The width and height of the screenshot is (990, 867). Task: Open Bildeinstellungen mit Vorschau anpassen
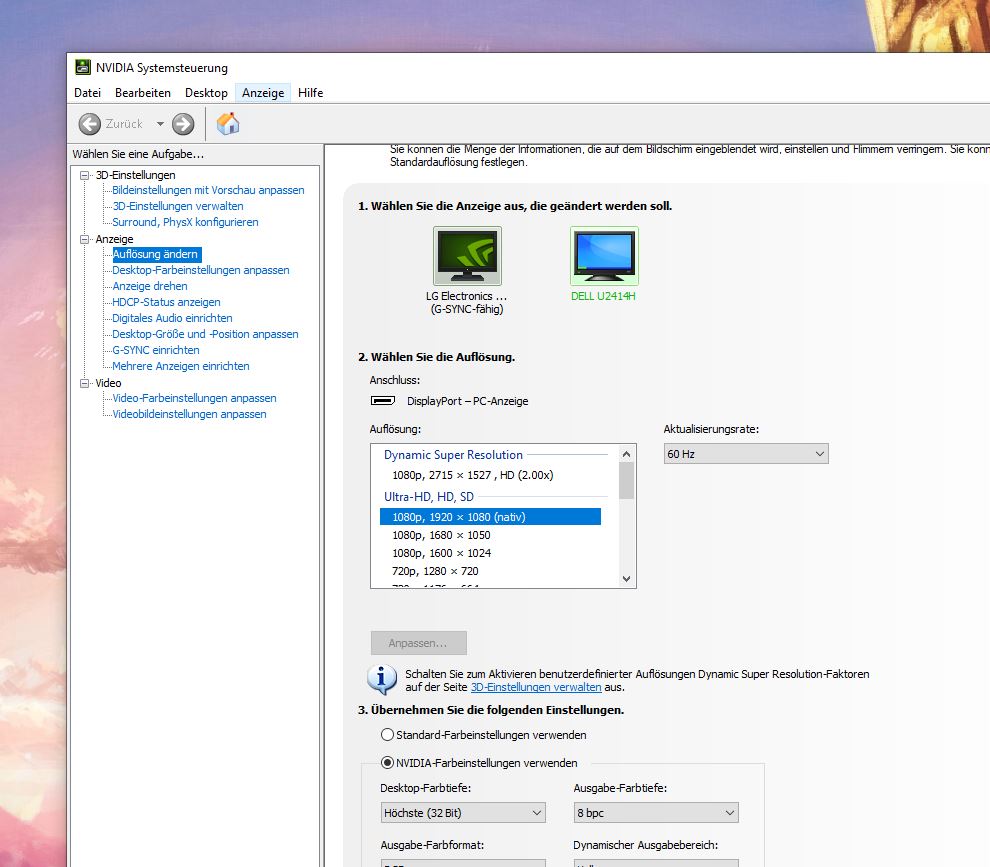[x=208, y=190]
